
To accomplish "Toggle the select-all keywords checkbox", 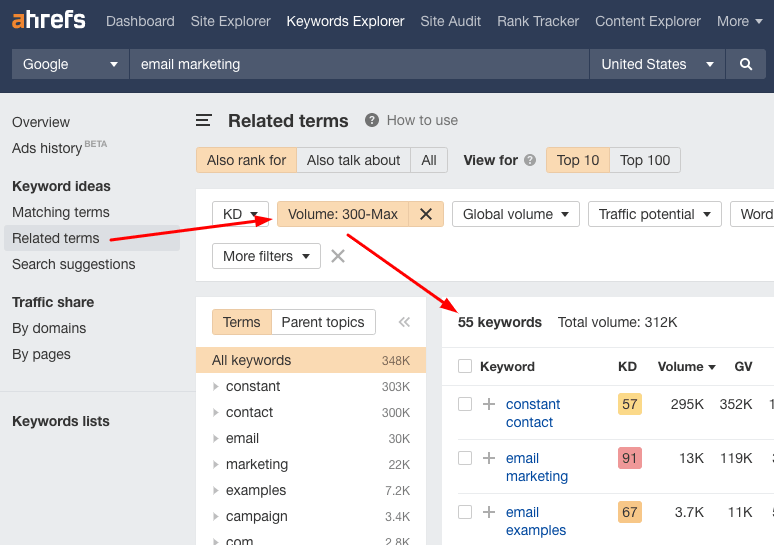I will point(465,366).
